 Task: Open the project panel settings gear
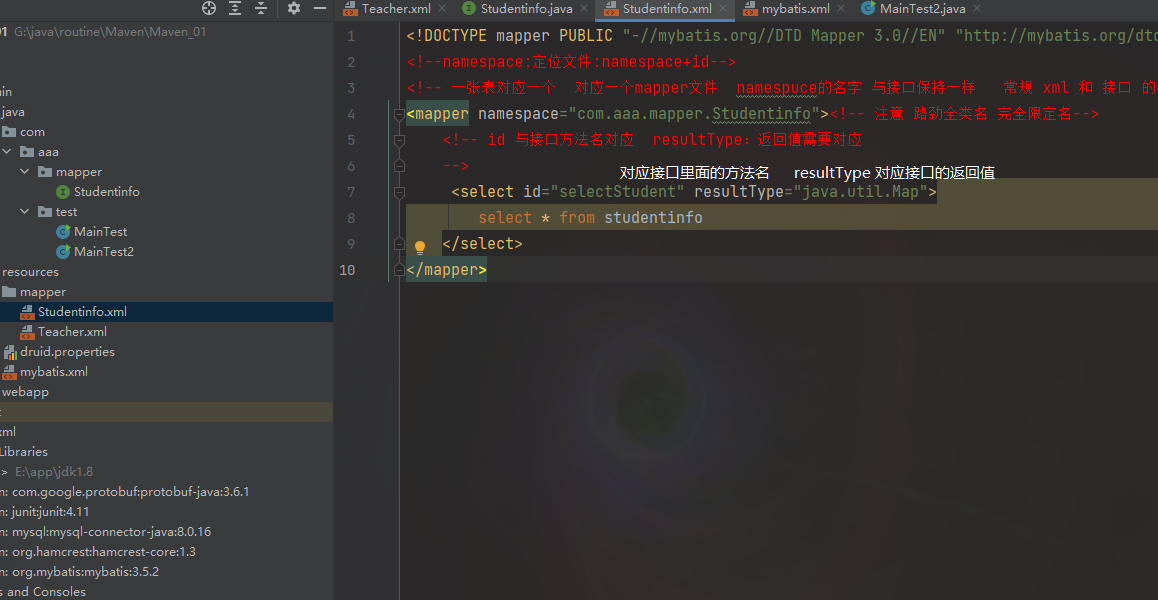[x=294, y=8]
